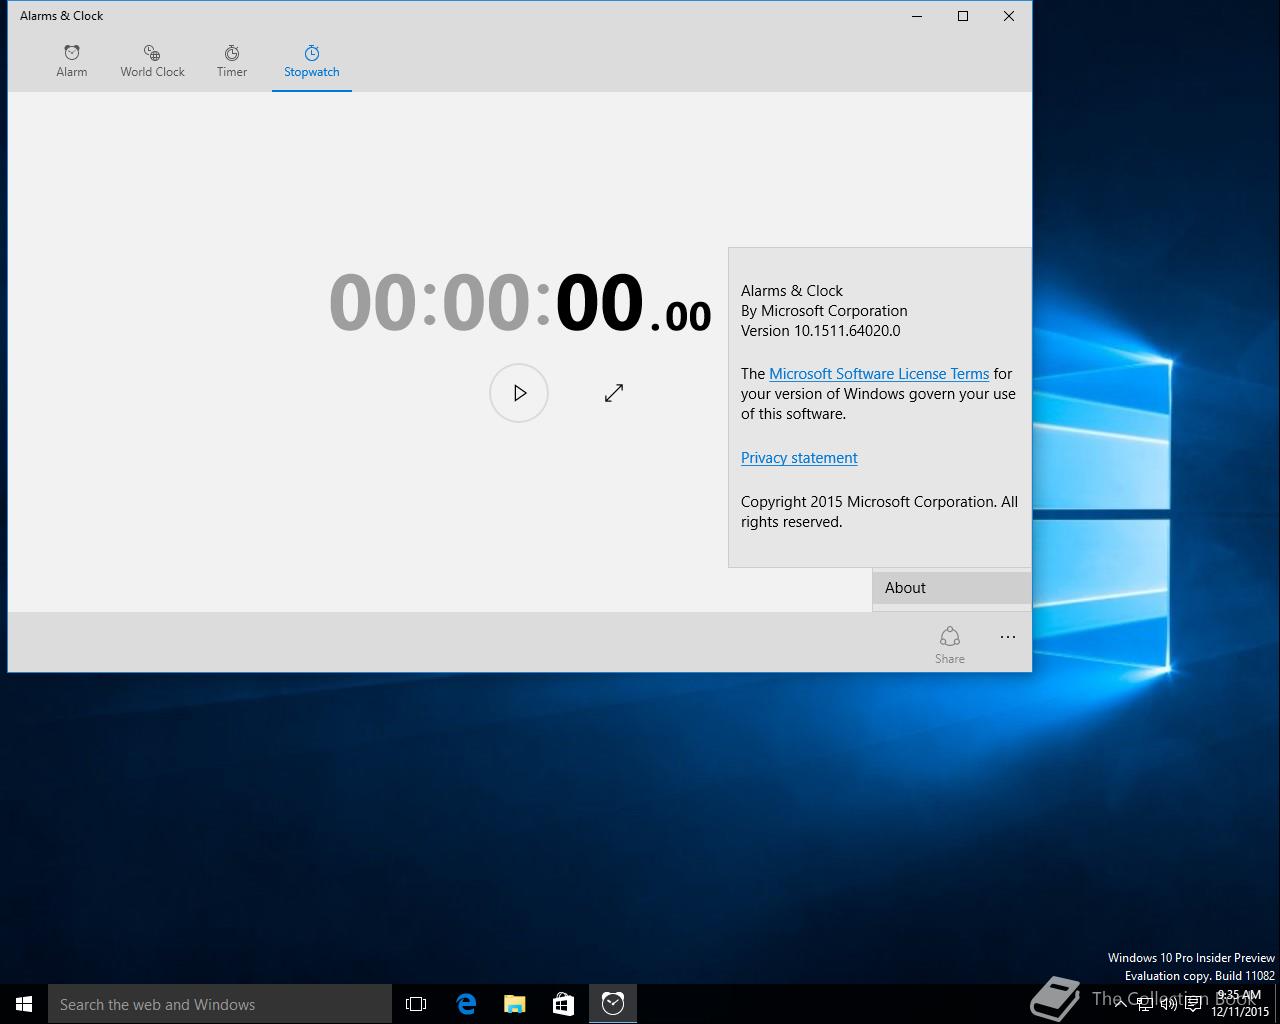The height and width of the screenshot is (1024, 1280).
Task: Close the Alarms & Clock window
Action: (x=1009, y=16)
